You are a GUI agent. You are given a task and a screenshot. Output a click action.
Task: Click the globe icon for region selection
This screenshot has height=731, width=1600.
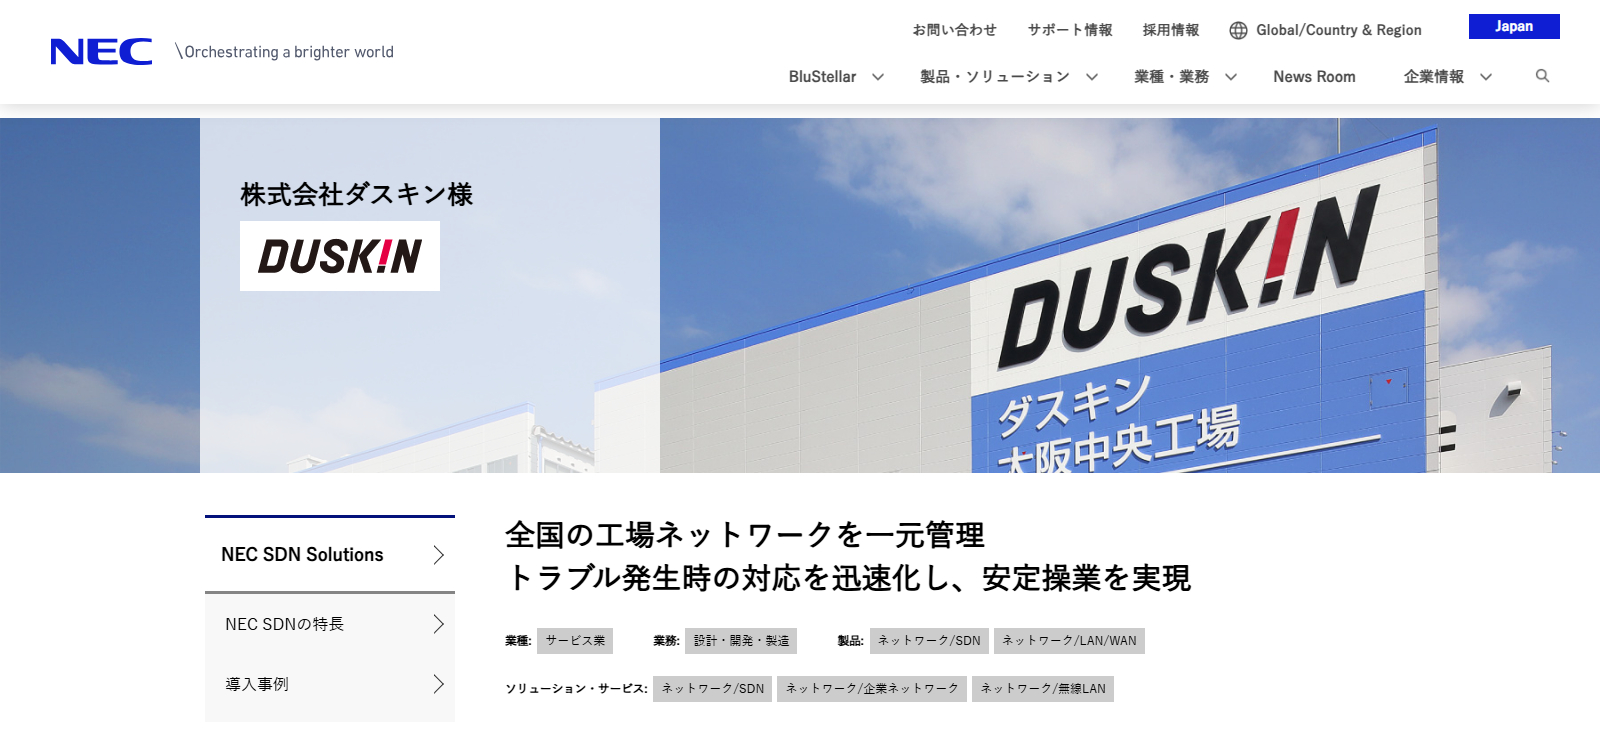(x=1238, y=30)
